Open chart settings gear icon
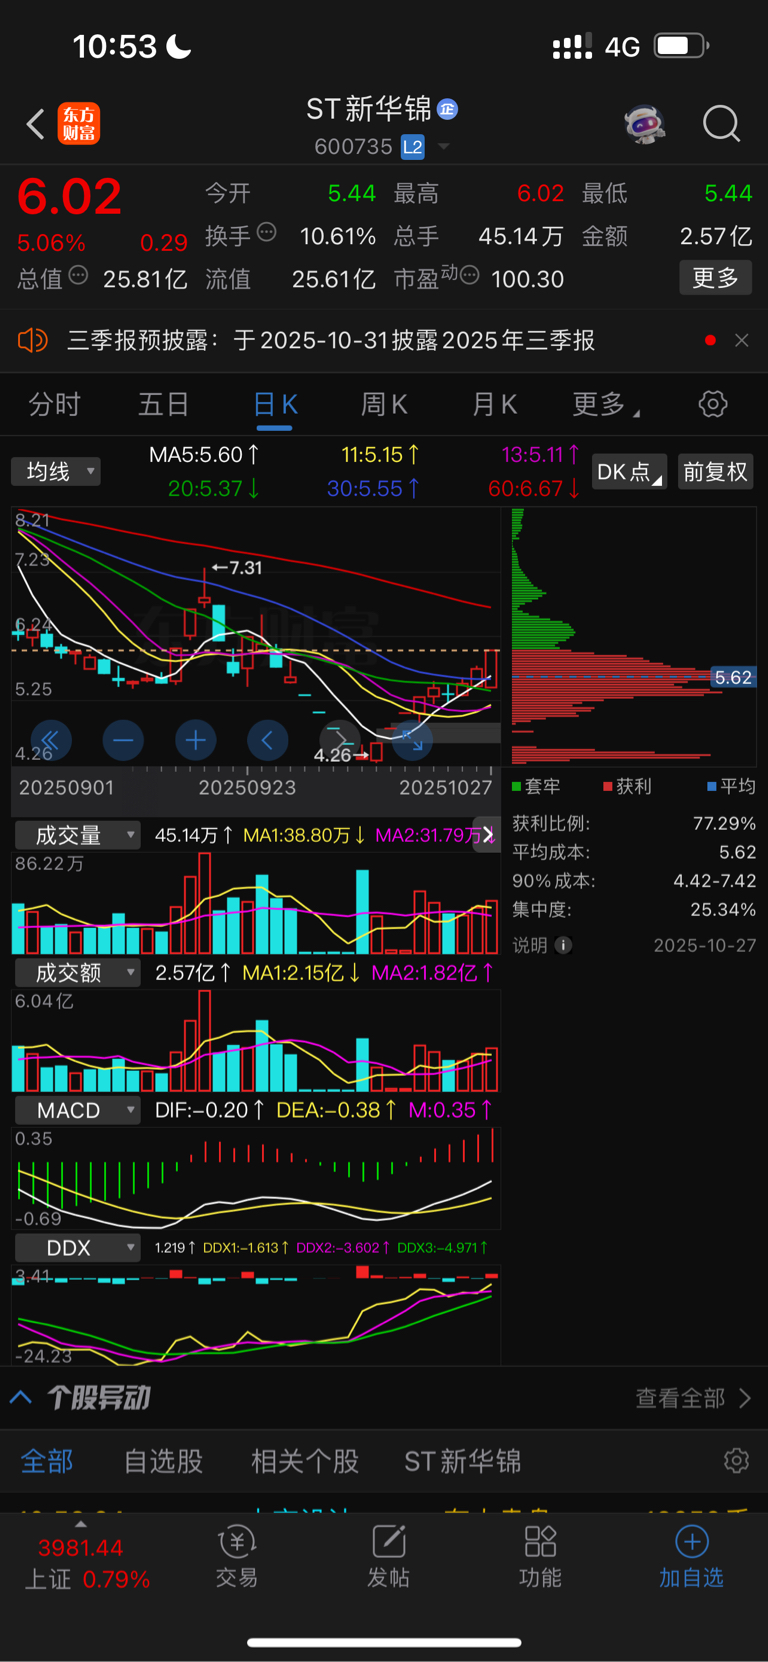Image resolution: width=768 pixels, height=1662 pixels. point(713,404)
